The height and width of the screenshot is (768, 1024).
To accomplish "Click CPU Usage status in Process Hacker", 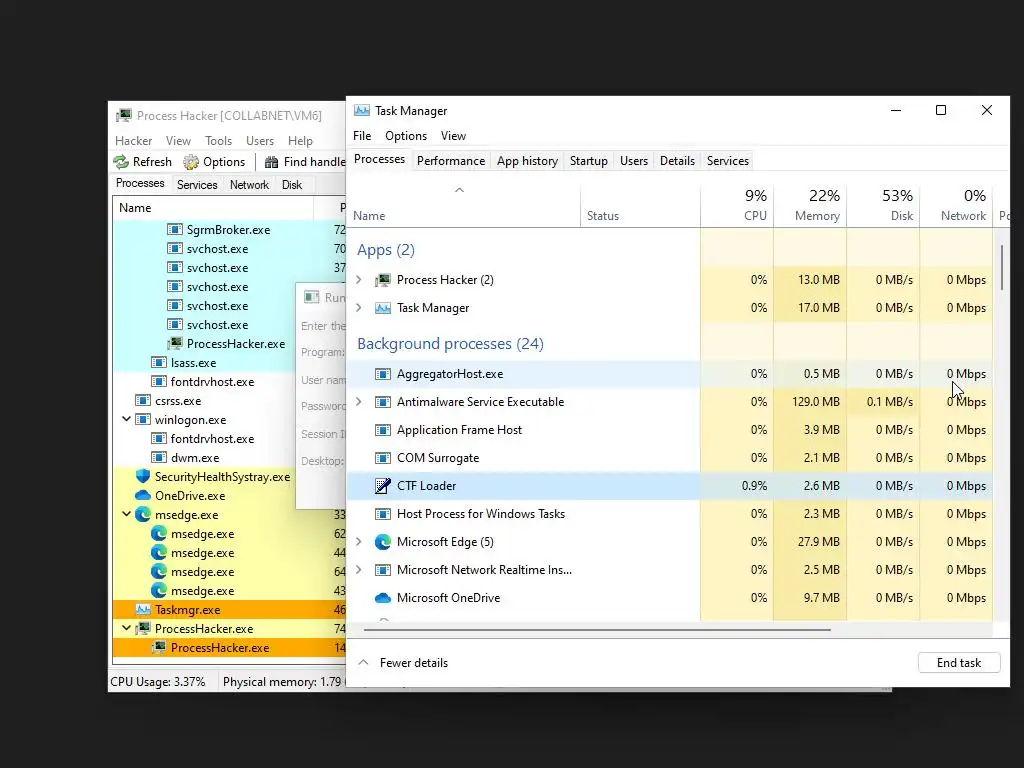I will tap(157, 682).
